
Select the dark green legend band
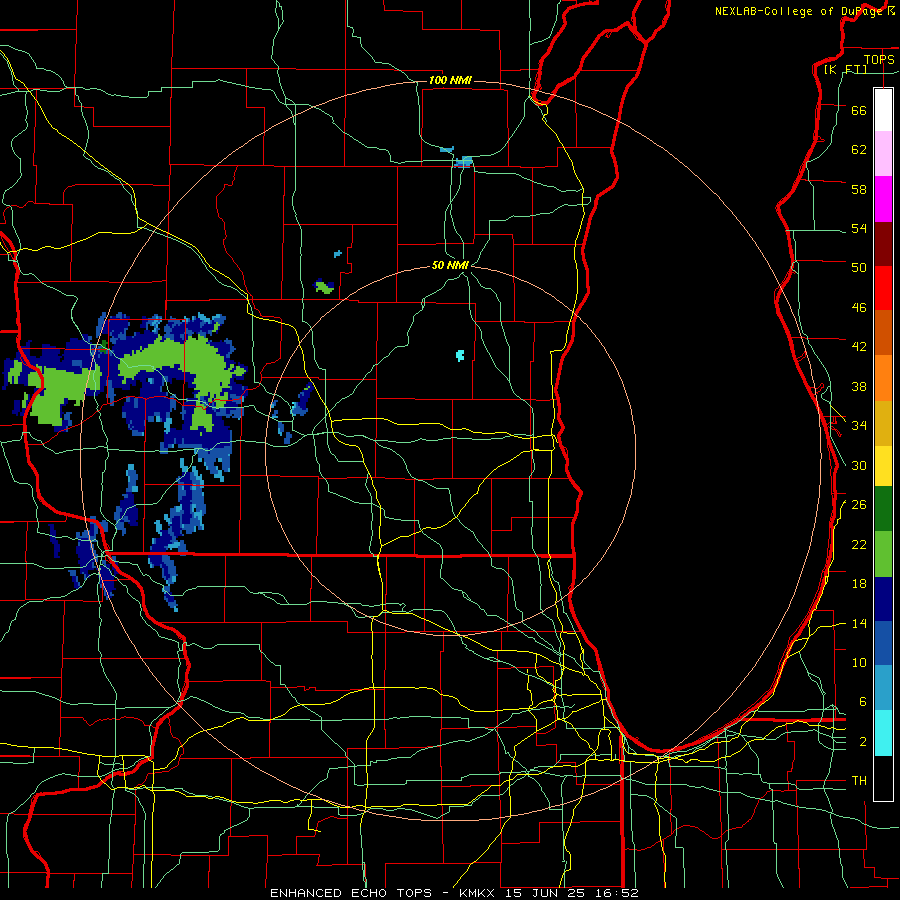click(883, 509)
